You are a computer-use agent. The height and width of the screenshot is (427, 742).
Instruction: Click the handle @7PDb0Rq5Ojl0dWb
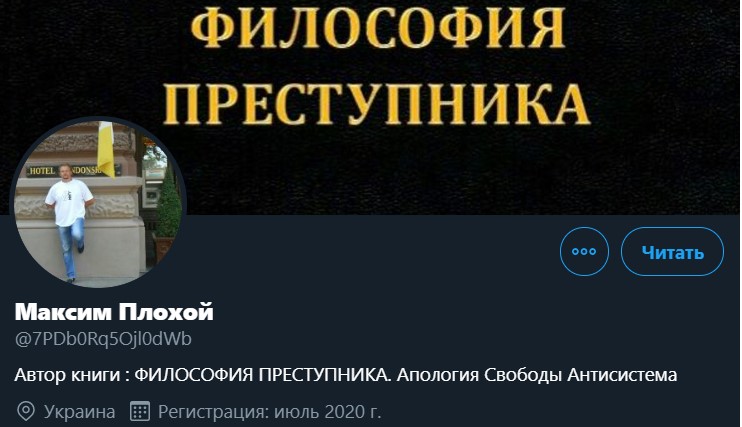tap(103, 339)
